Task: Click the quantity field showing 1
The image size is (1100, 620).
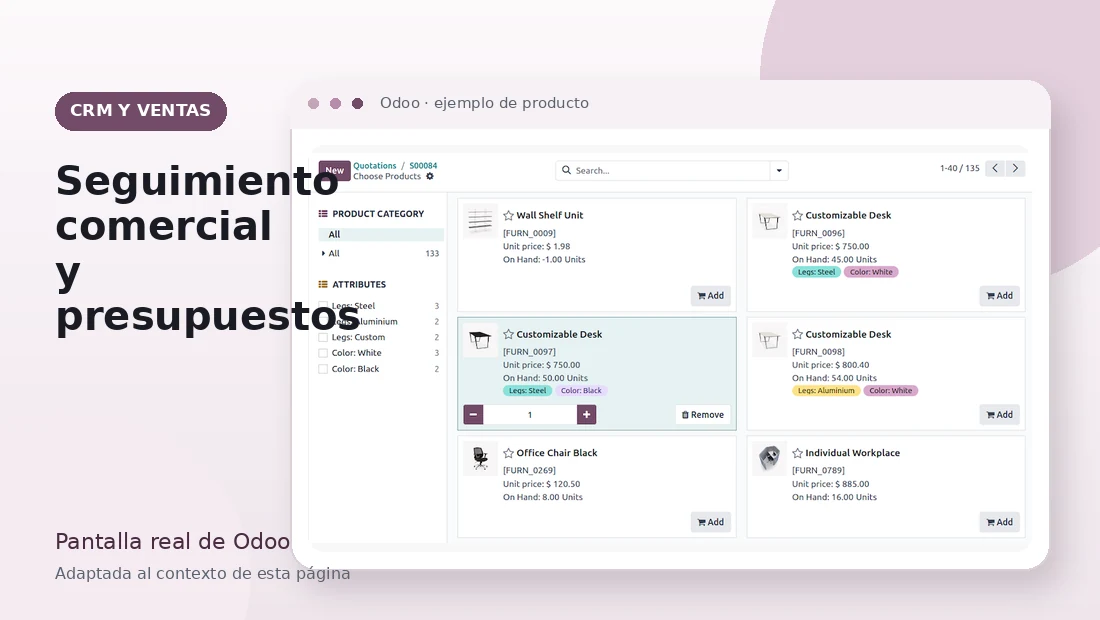Action: point(530,415)
